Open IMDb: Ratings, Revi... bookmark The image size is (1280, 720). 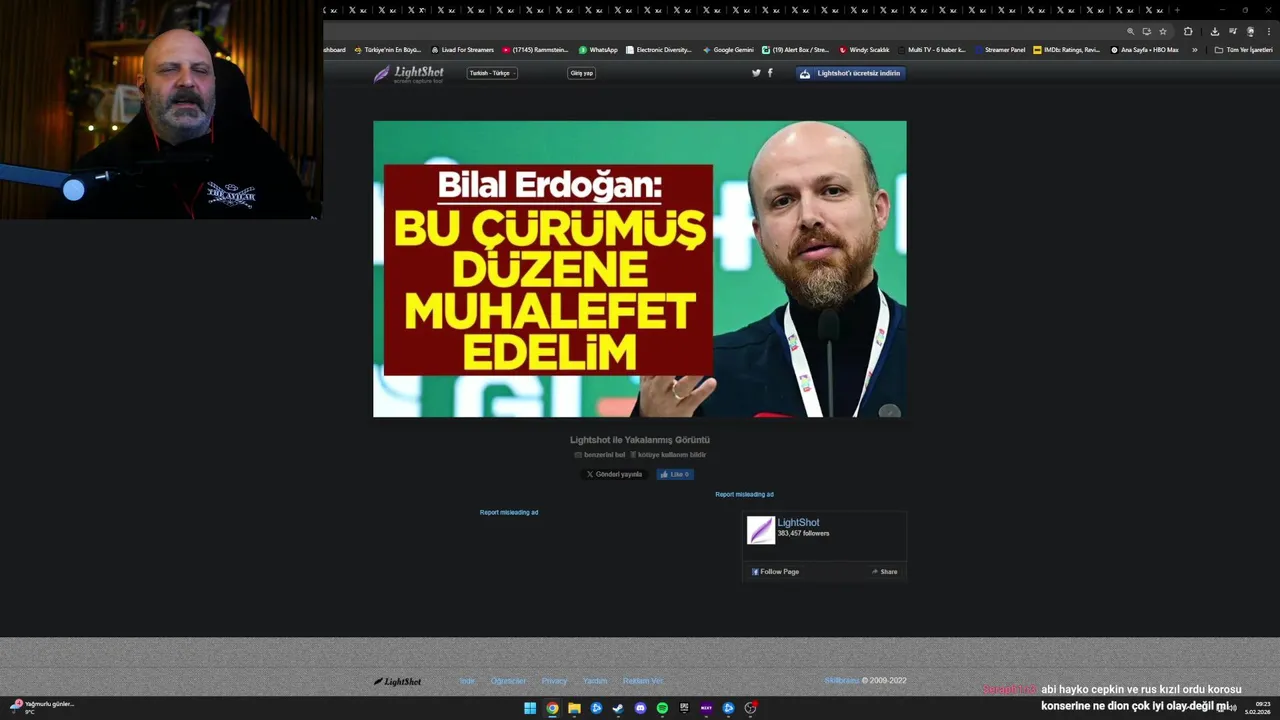coord(1066,49)
